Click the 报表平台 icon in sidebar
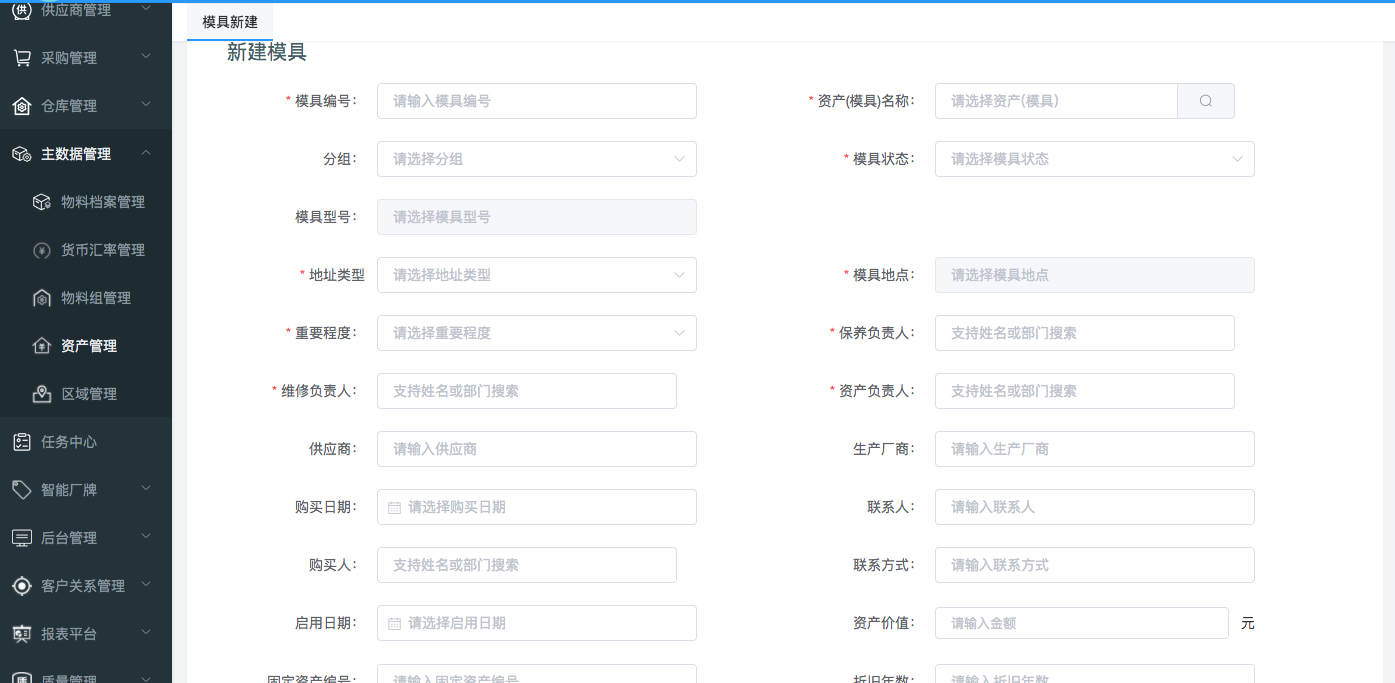This screenshot has width=1395, height=683. pyautogui.click(x=21, y=634)
